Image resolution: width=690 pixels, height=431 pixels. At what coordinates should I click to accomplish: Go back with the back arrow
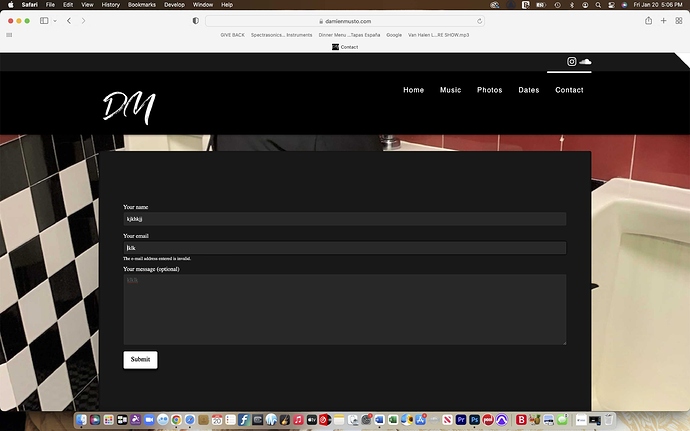(x=68, y=20)
